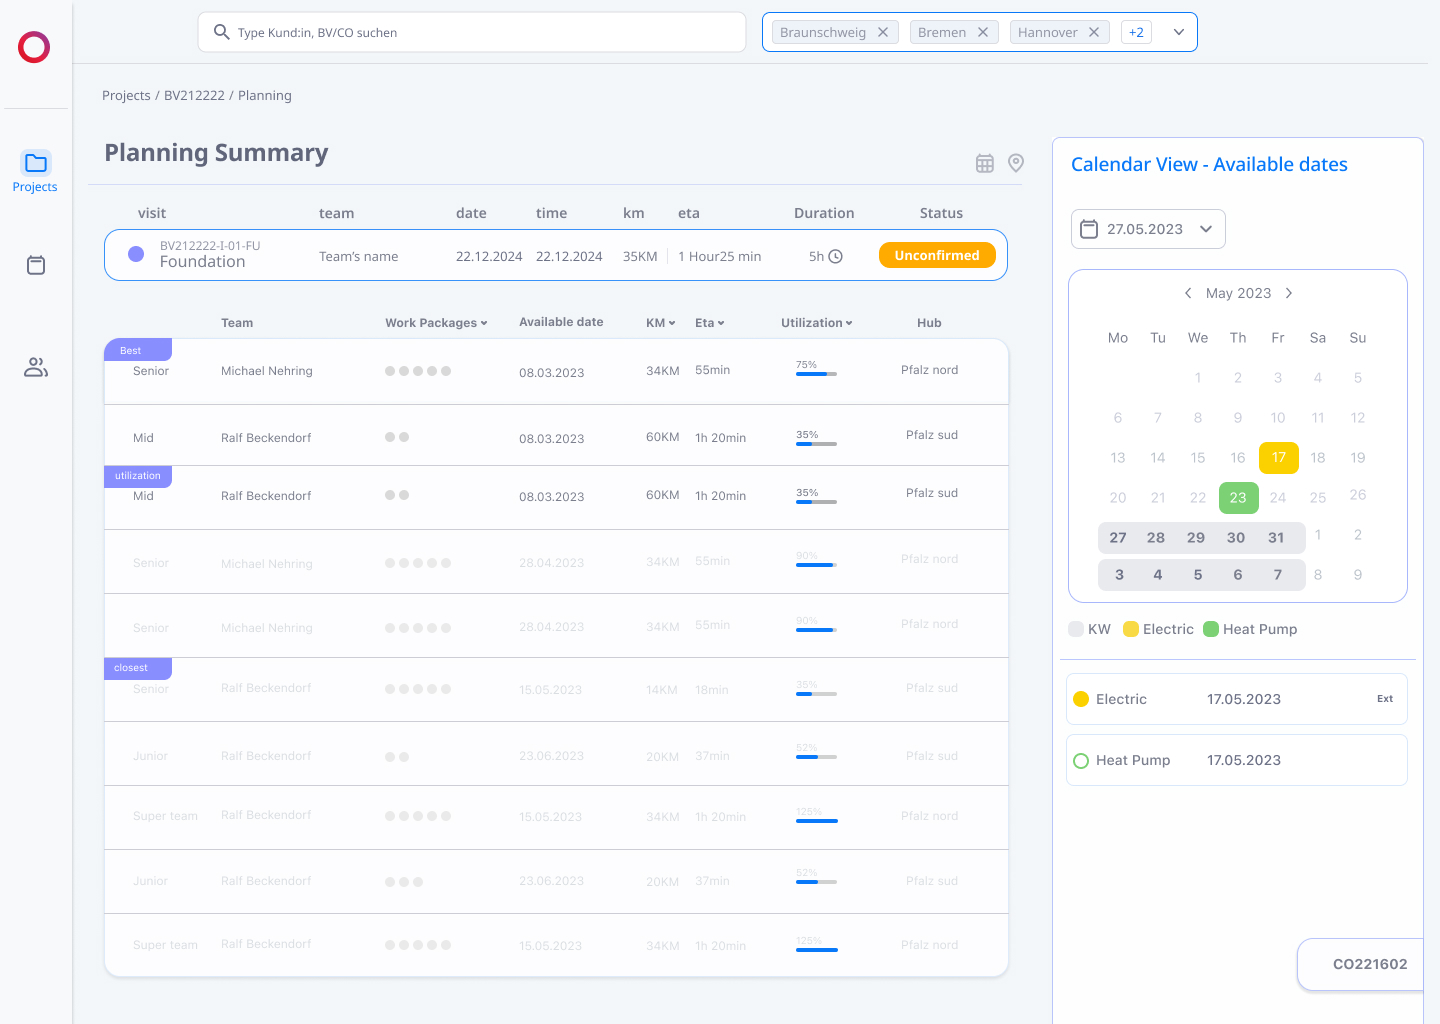Toggle the Electric legend filter
1440x1024 pixels.
click(1158, 629)
